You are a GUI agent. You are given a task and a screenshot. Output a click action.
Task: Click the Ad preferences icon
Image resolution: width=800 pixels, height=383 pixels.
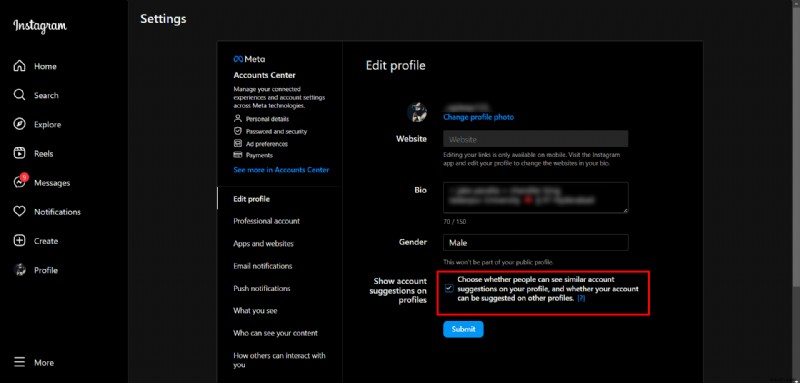(x=237, y=143)
